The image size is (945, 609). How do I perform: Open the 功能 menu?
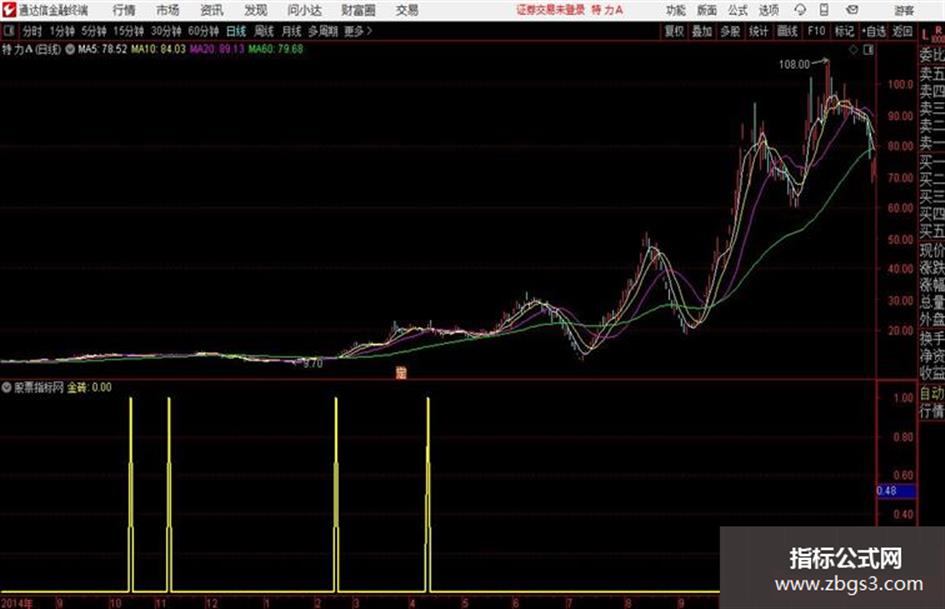676,10
